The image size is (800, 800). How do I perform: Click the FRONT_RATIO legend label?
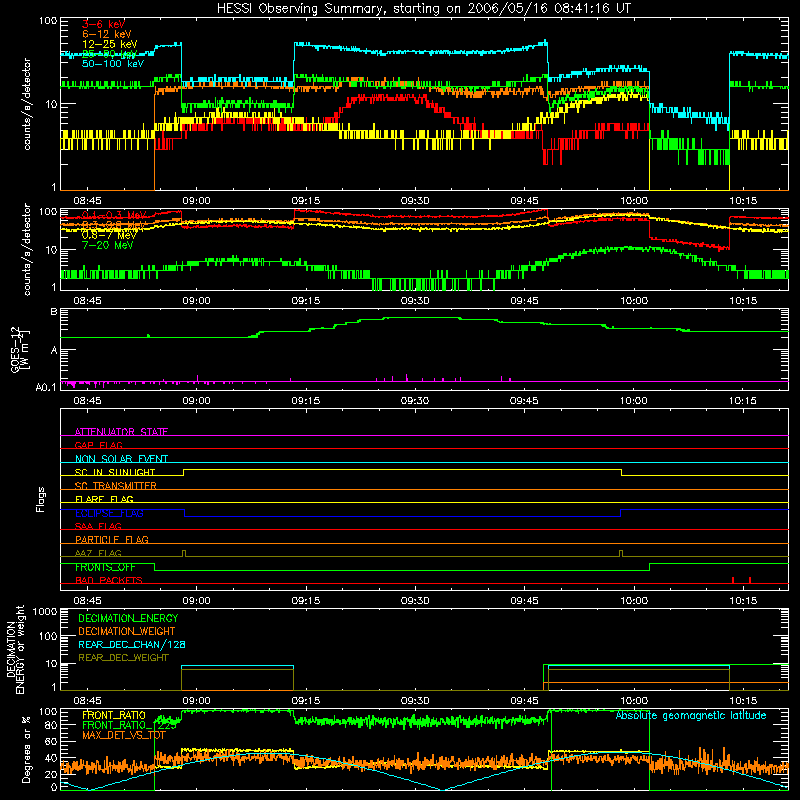pyautogui.click(x=114, y=715)
